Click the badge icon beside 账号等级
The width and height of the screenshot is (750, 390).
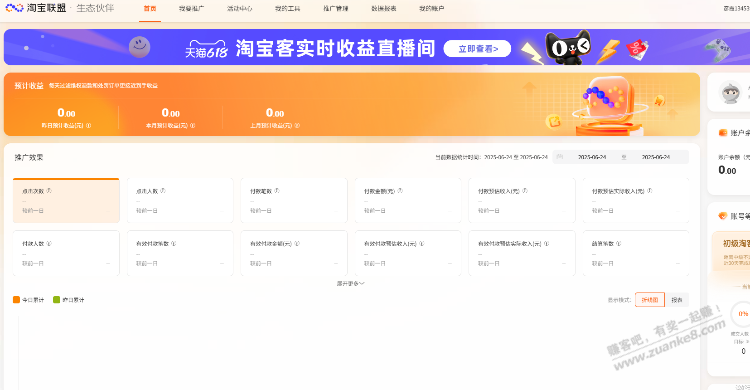tap(723, 216)
